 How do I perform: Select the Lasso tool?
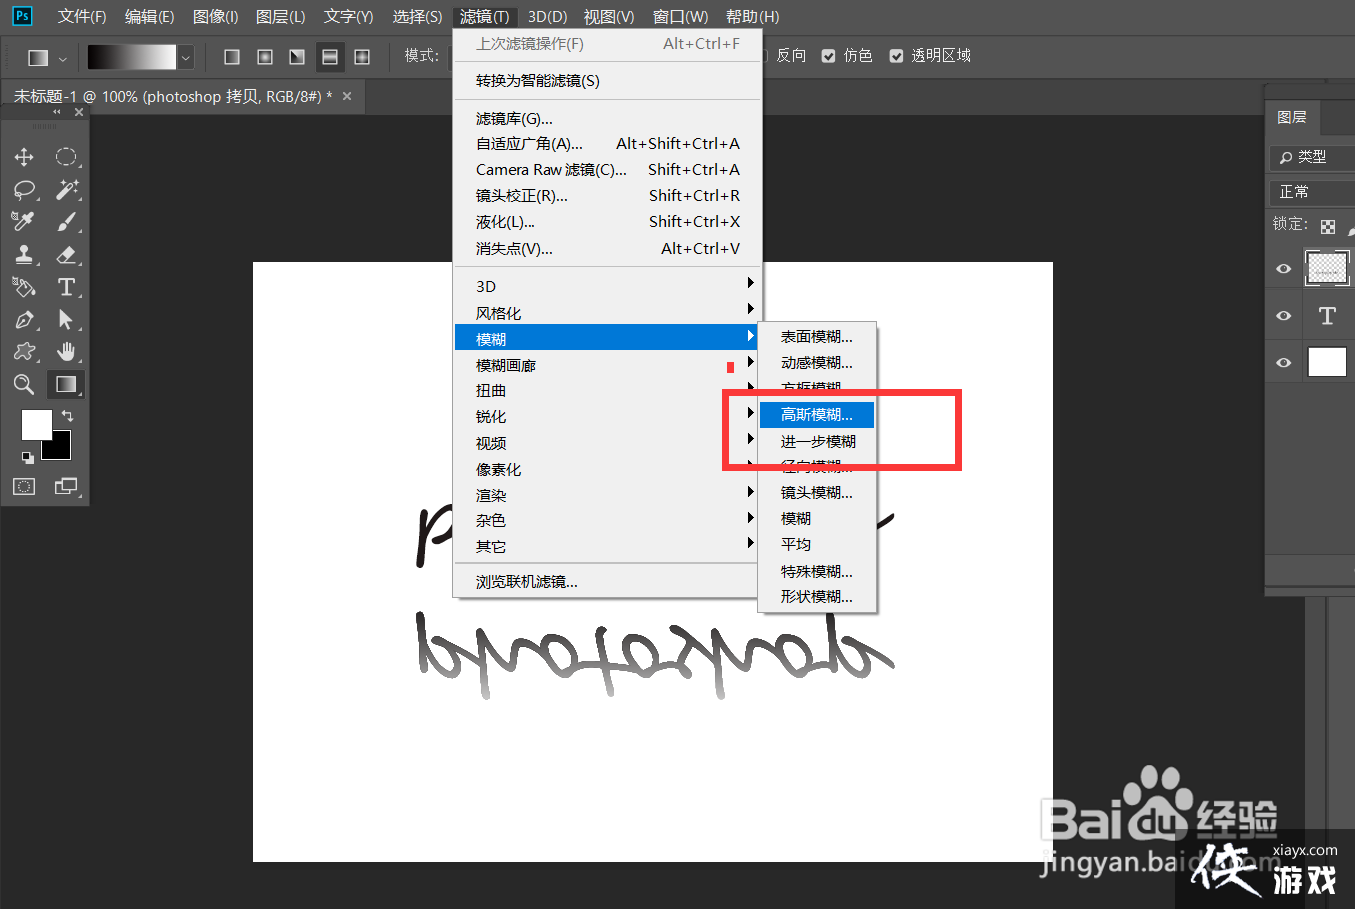(23, 190)
